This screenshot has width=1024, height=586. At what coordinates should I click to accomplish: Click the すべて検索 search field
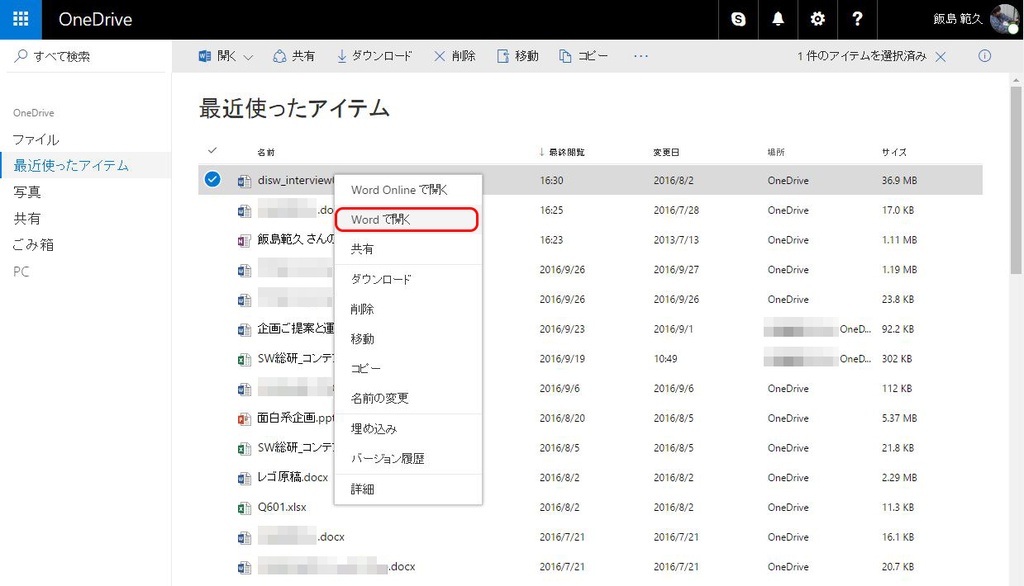click(88, 56)
